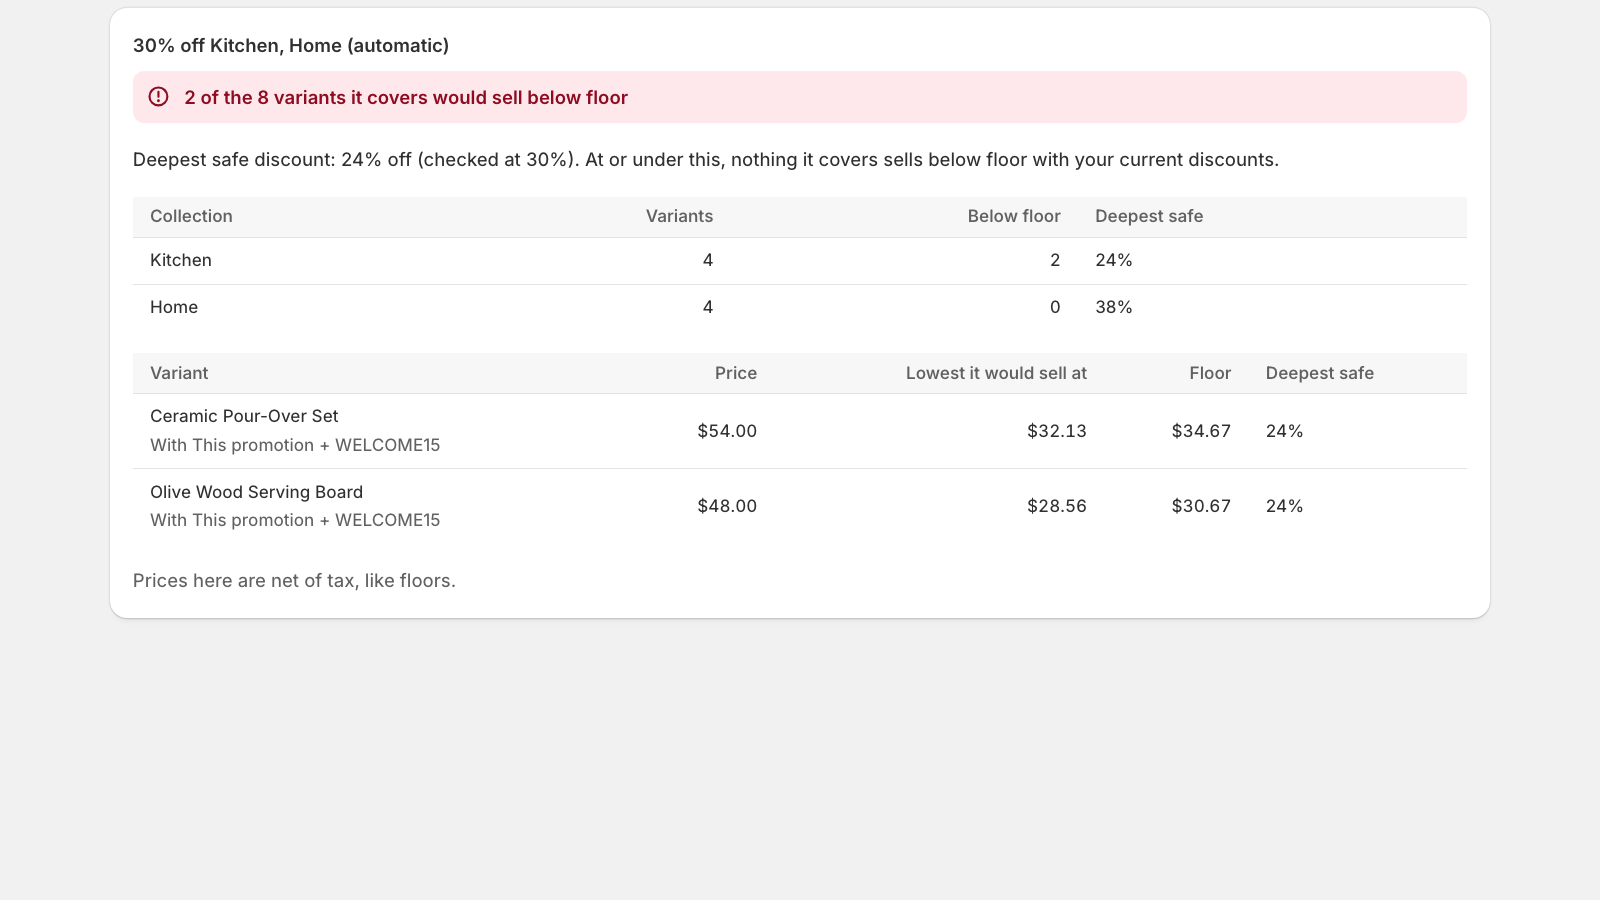Image resolution: width=1600 pixels, height=900 pixels.
Task: Select the heading '30% off Kitchen, Home (automatic)'
Action: pyautogui.click(x=291, y=46)
